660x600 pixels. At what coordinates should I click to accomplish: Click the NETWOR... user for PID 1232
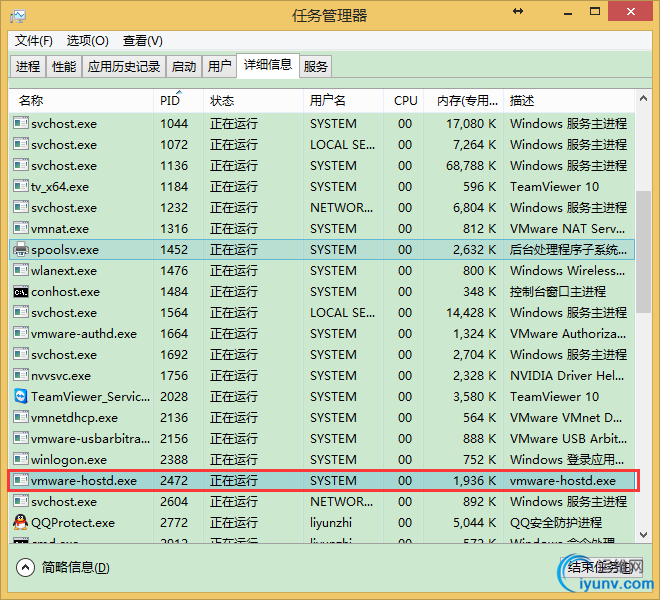[341, 208]
